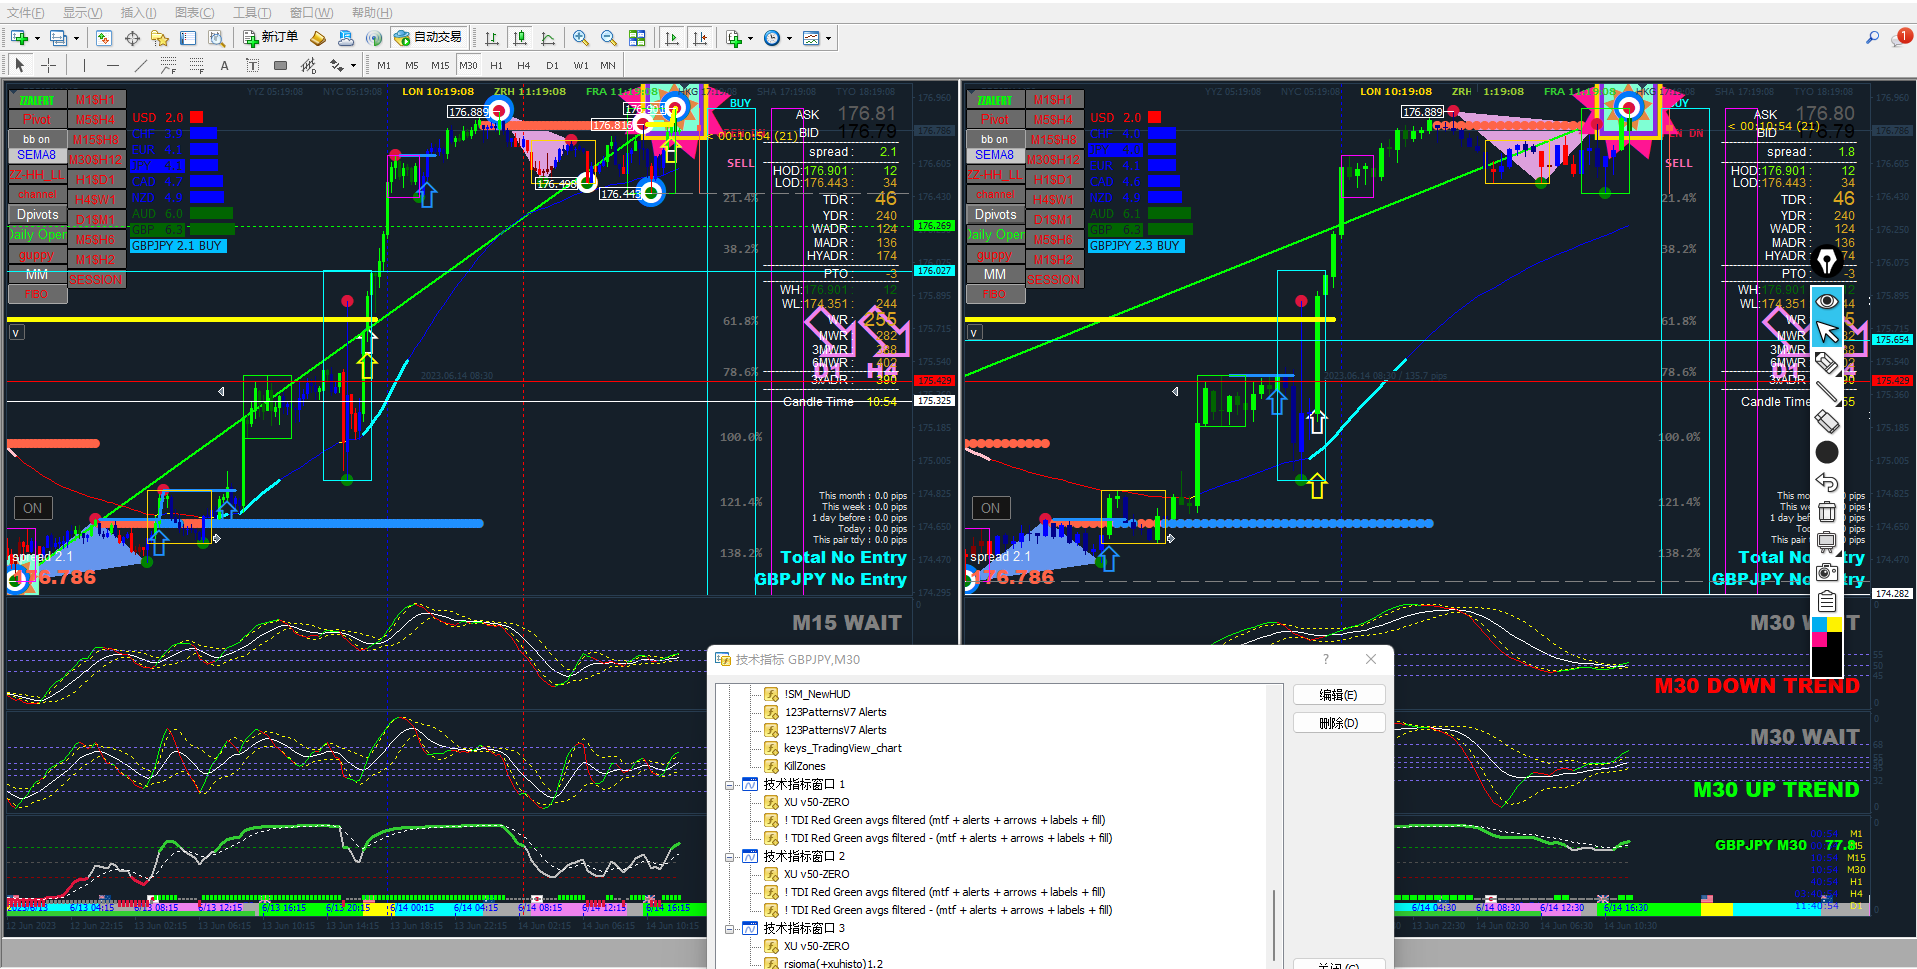Screen dimensions: 1917x969
Task: Click the undo arrow in drawing palette
Action: pos(1826,482)
